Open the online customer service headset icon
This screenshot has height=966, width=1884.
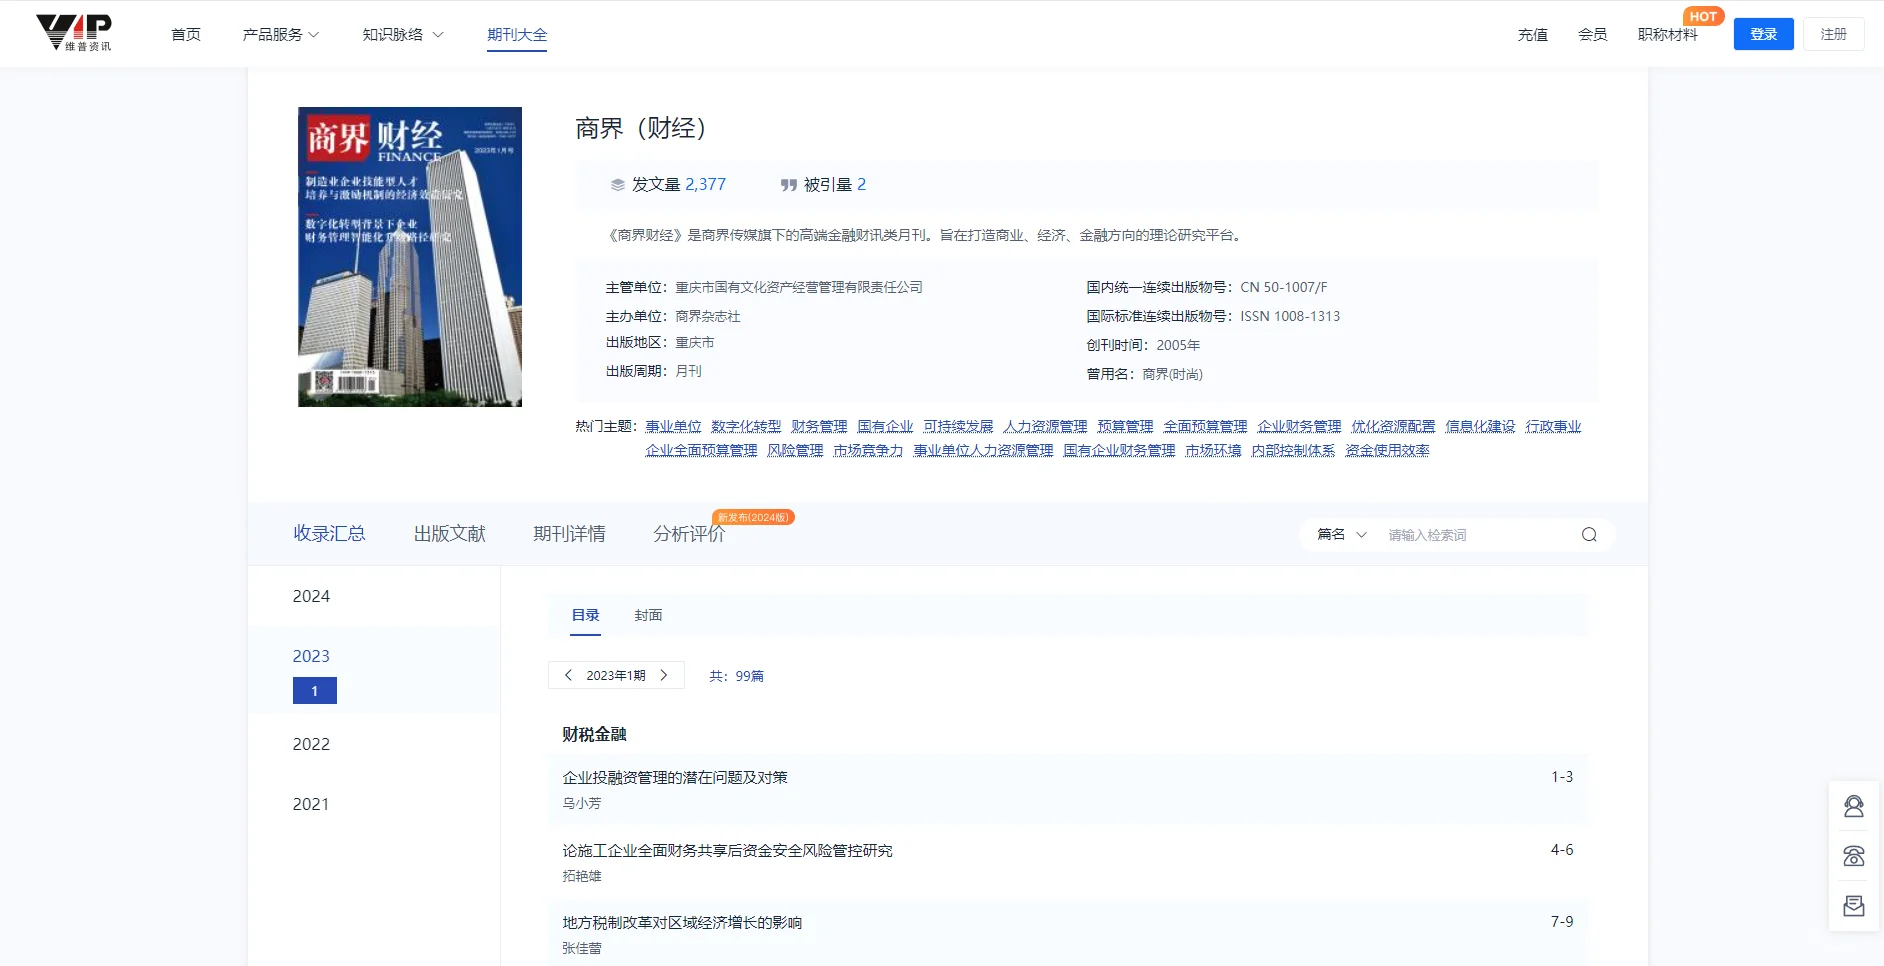coord(1854,805)
